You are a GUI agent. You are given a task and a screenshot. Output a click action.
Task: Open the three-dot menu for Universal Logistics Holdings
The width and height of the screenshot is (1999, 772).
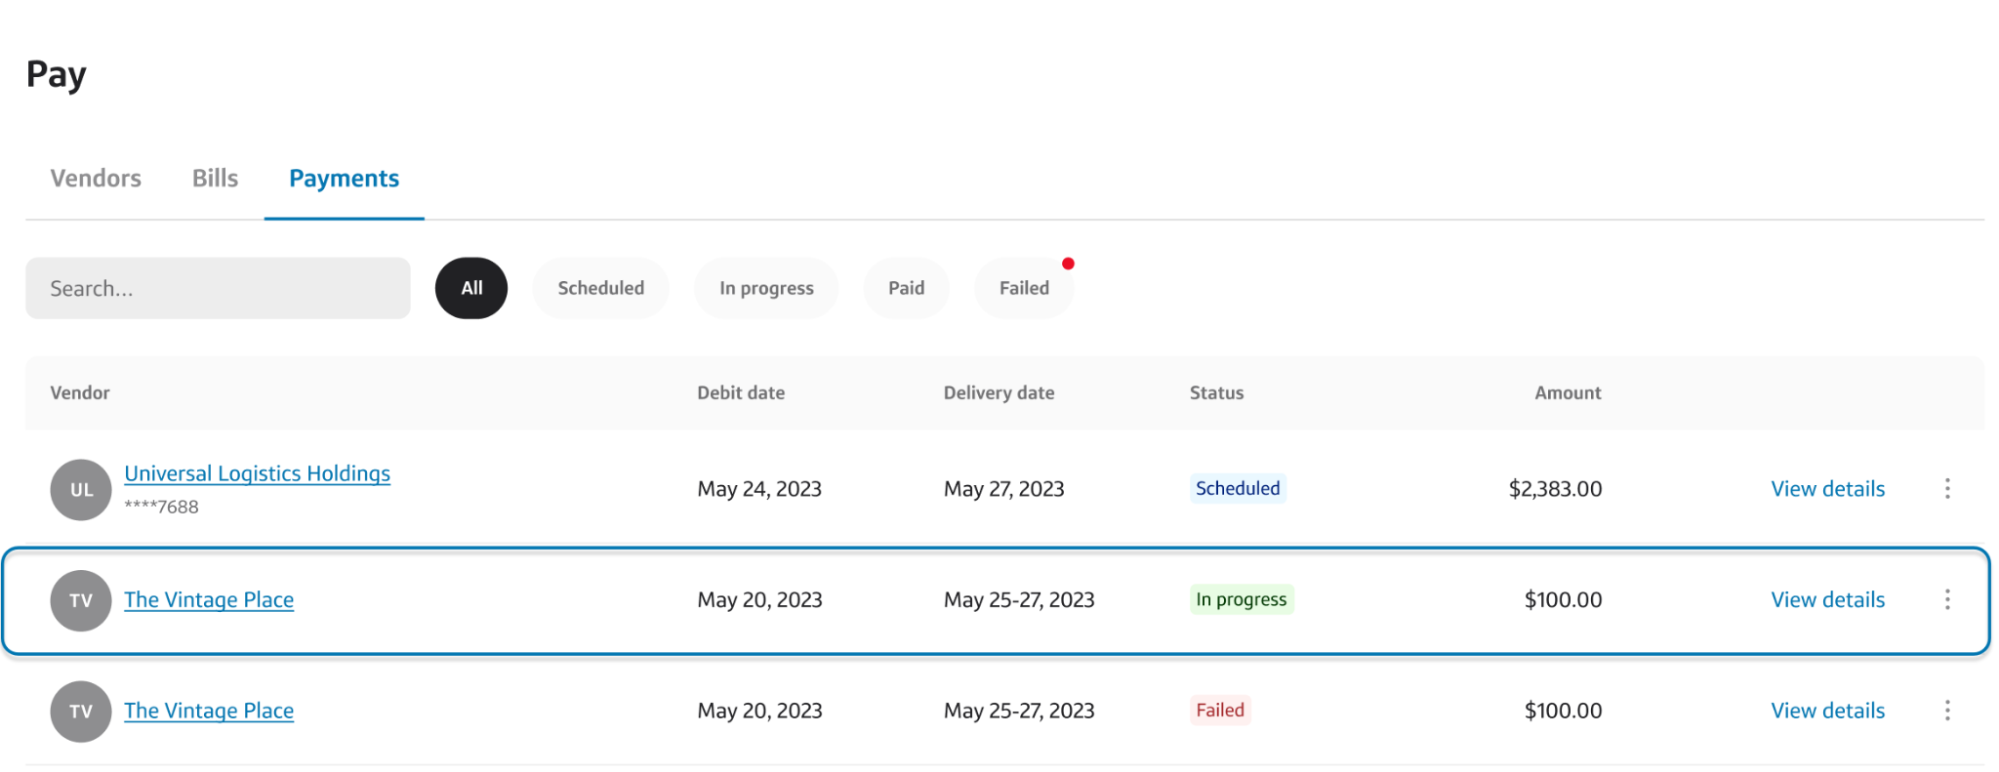tap(1948, 489)
